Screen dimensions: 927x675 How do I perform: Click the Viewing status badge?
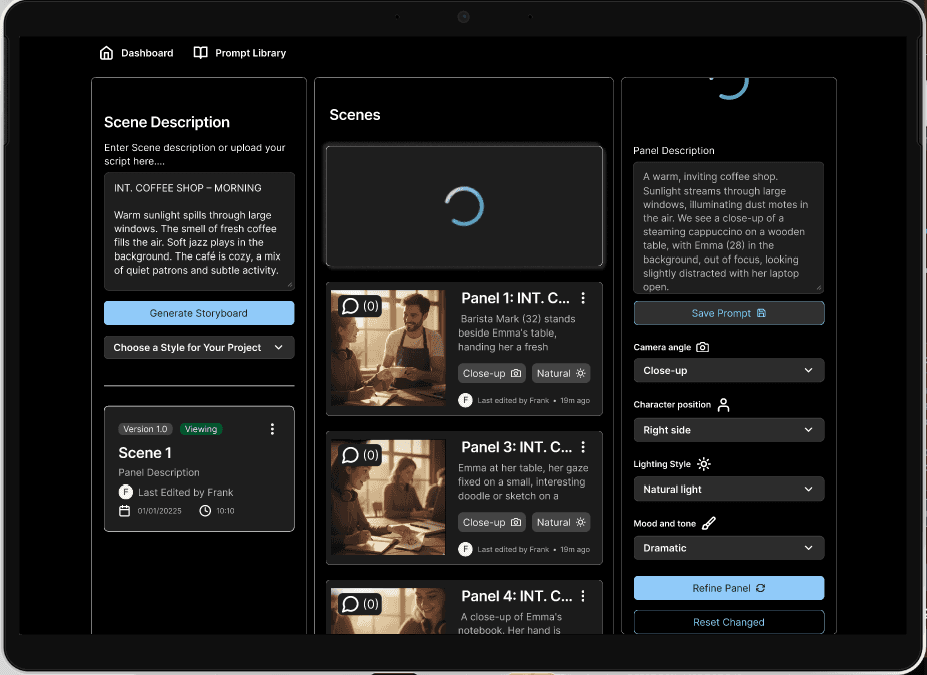[200, 429]
